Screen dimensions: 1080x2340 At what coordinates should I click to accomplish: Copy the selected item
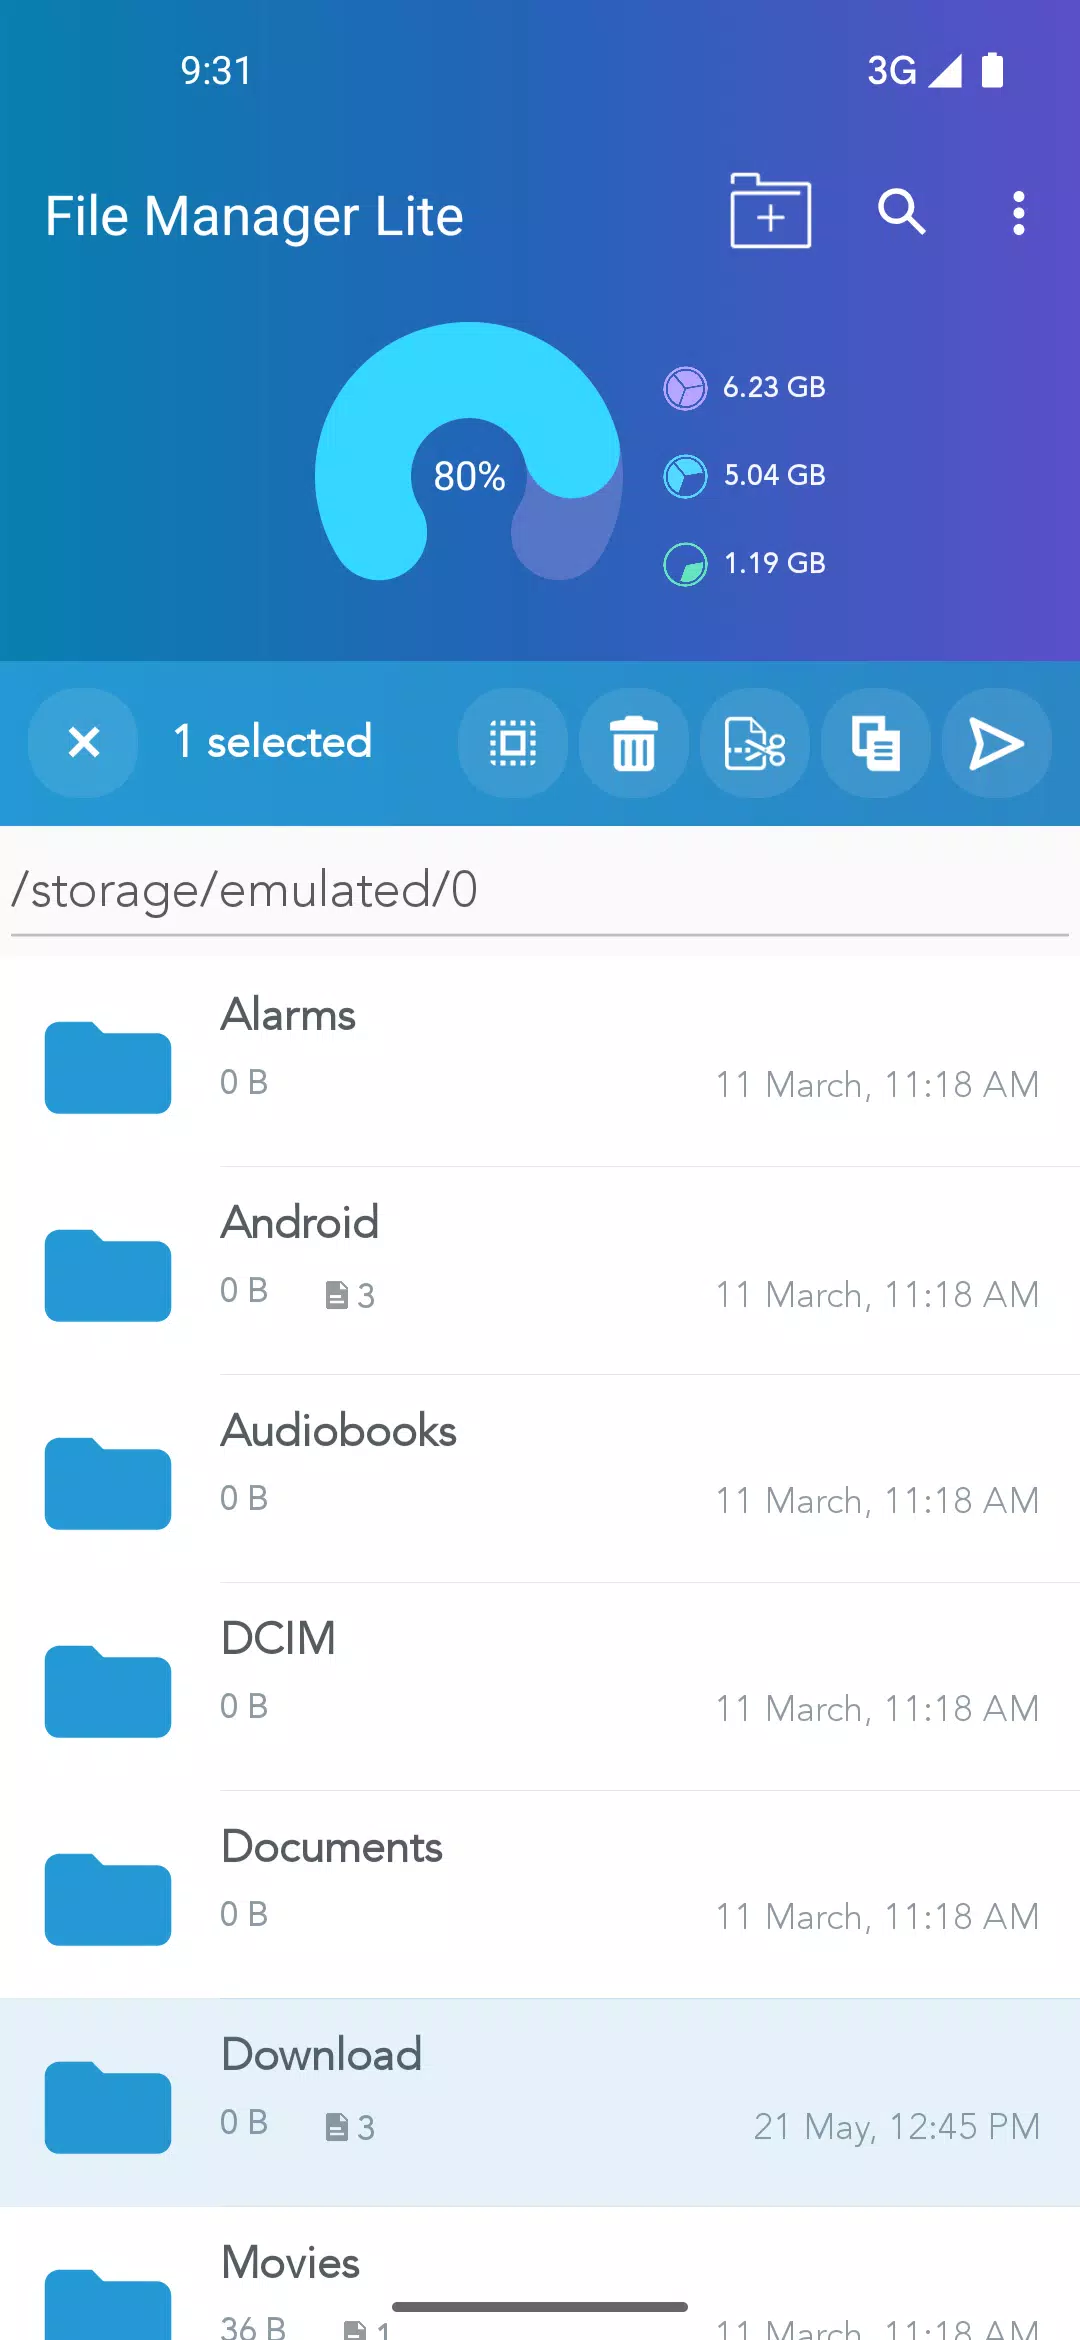click(876, 742)
